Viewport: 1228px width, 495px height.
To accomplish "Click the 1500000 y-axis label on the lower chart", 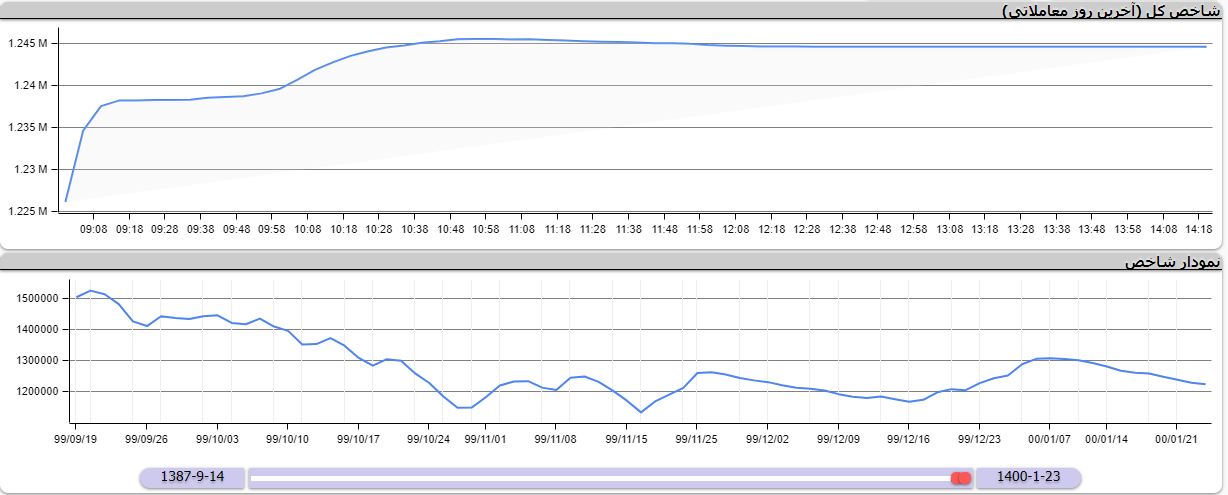I will [x=37, y=298].
